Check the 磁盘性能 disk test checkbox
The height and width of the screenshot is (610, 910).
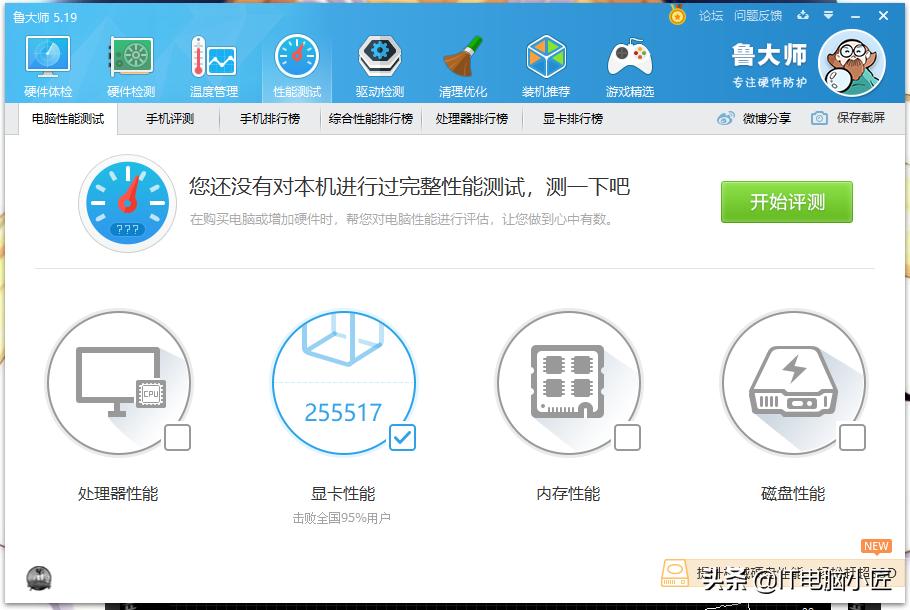pyautogui.click(x=853, y=438)
